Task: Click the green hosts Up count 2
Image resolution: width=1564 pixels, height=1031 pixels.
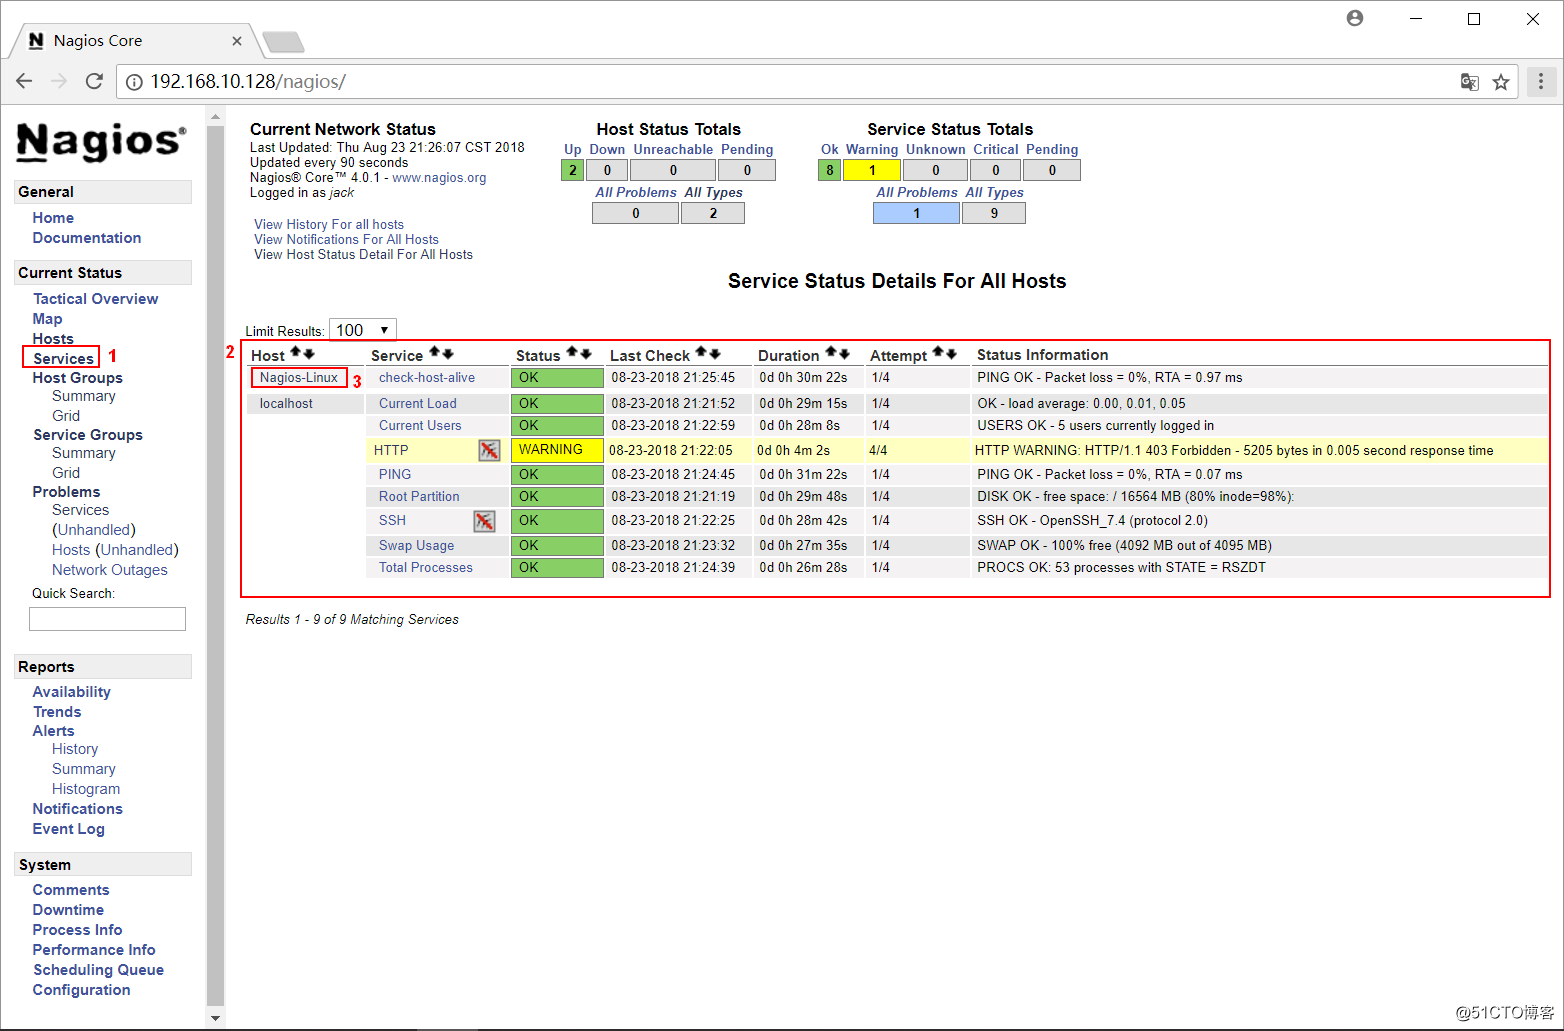Action: (x=573, y=170)
